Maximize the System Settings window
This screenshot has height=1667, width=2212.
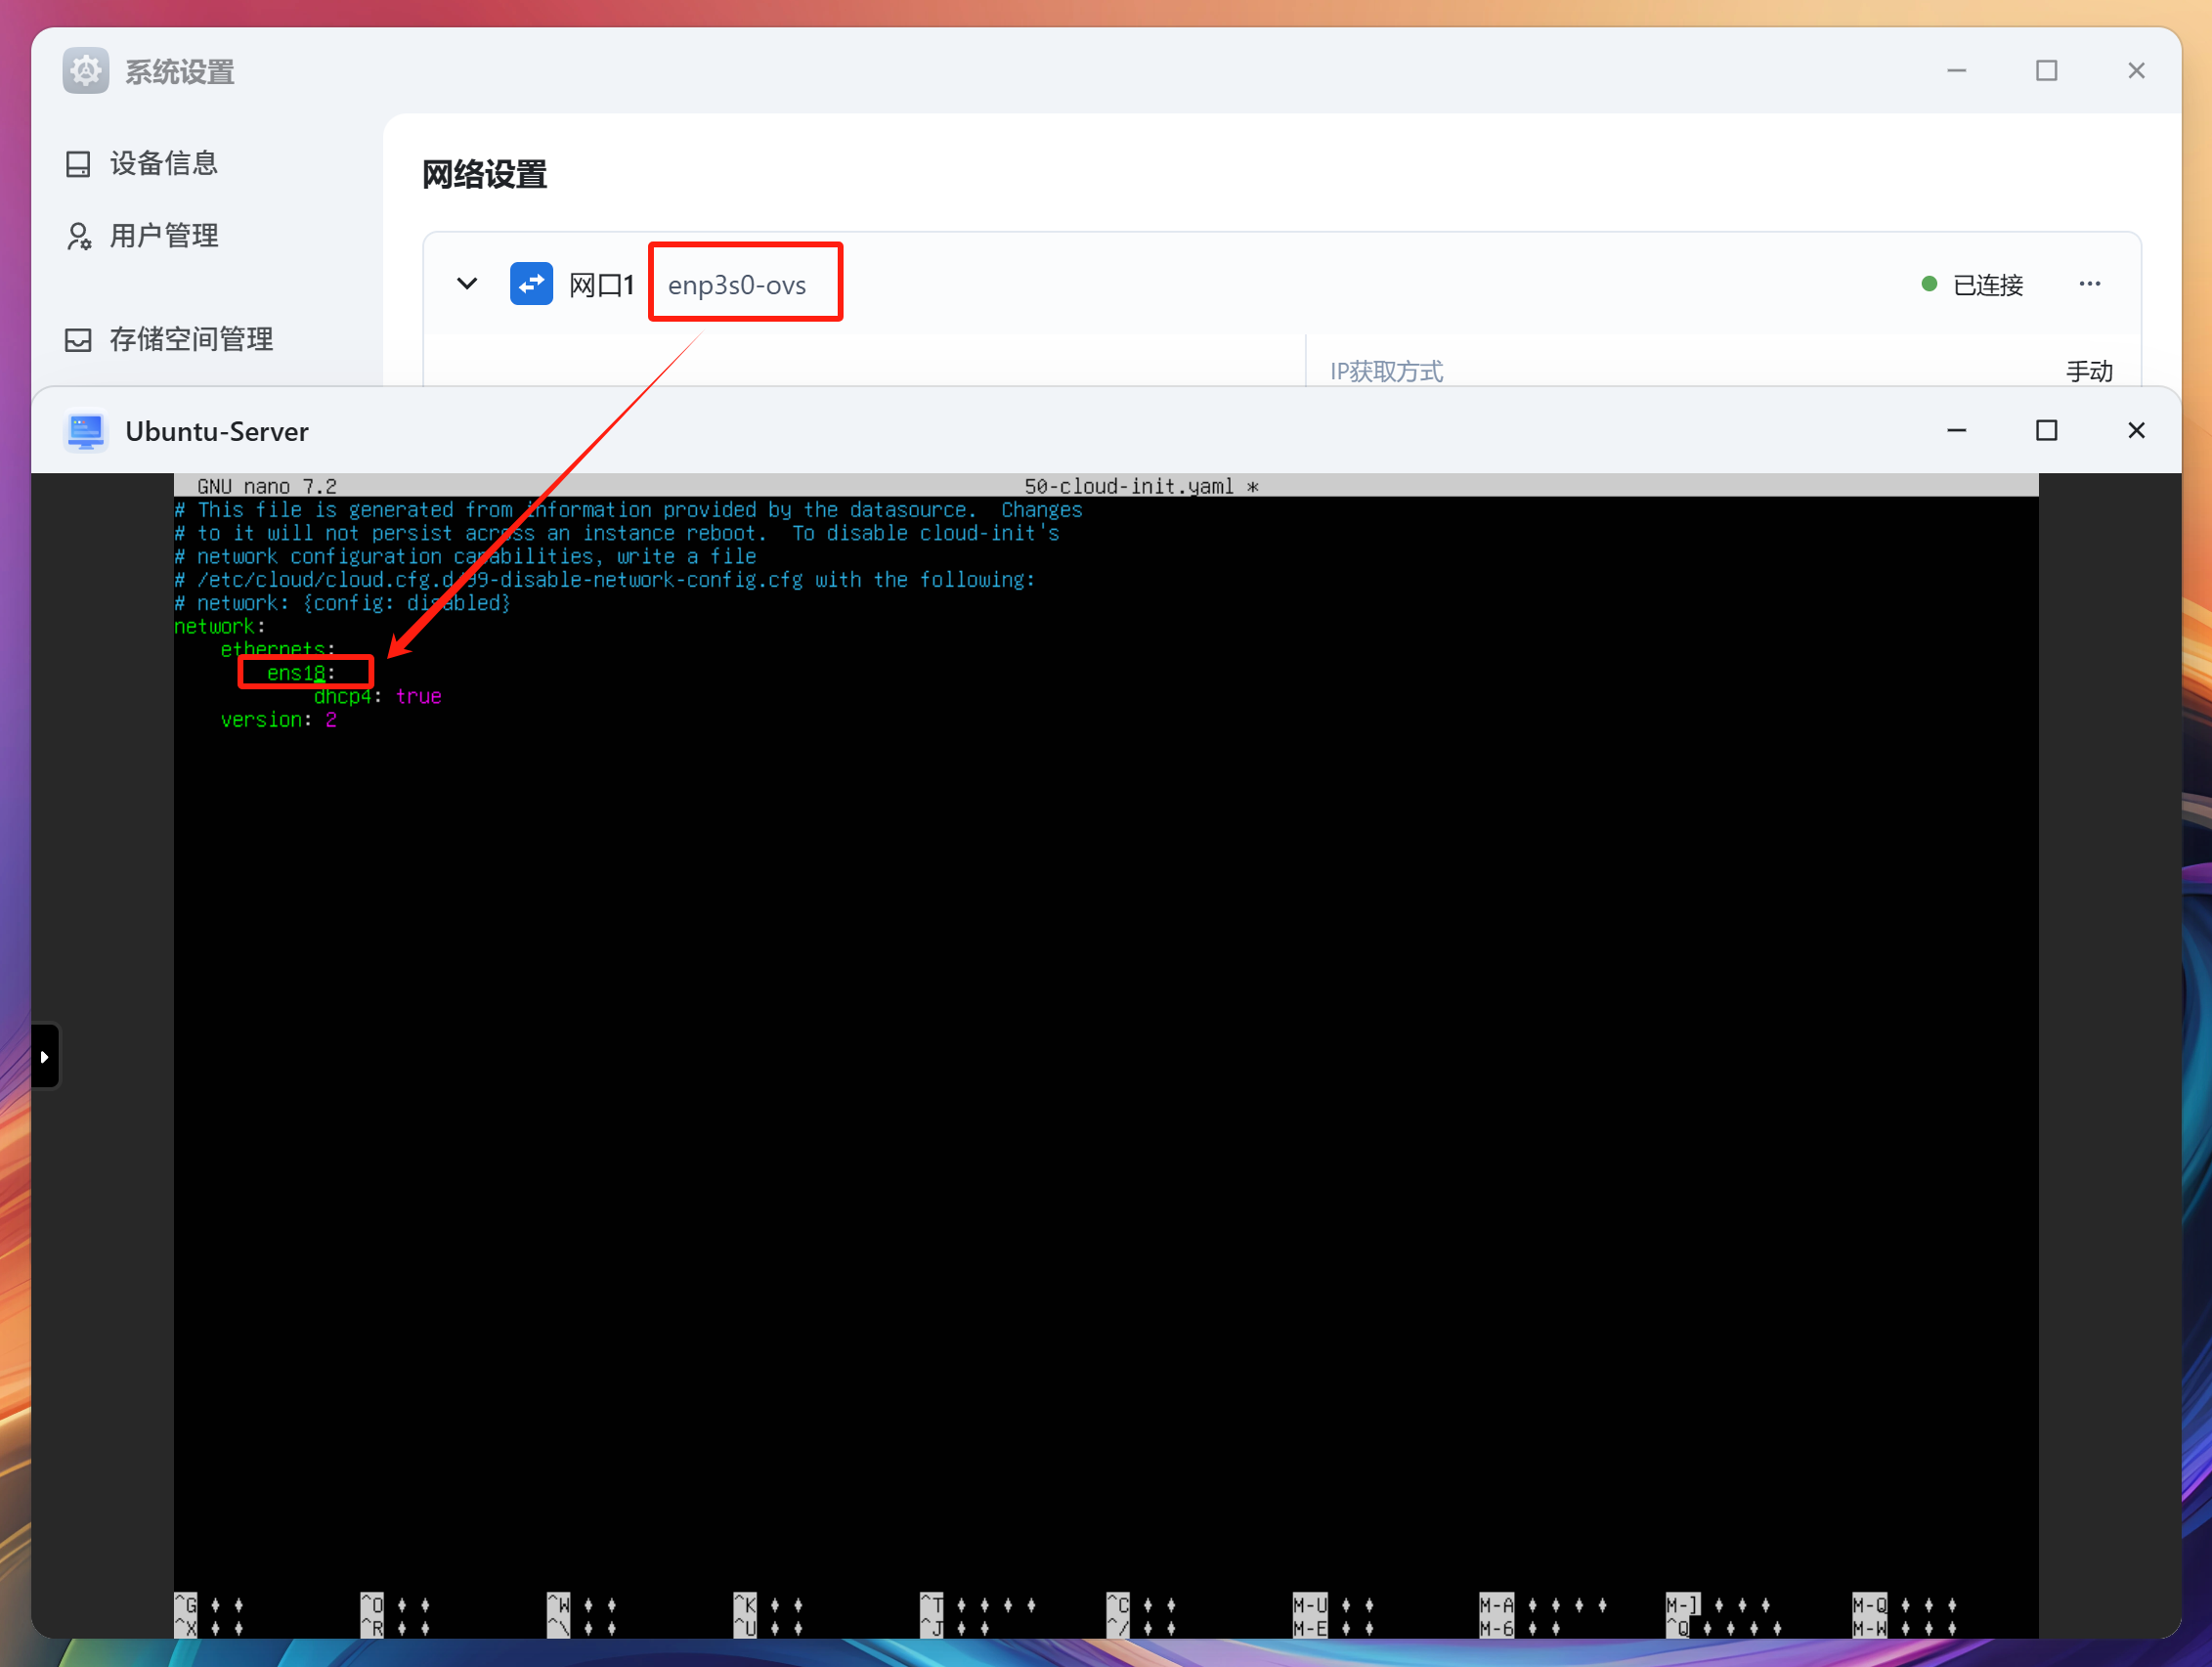click(x=2046, y=71)
